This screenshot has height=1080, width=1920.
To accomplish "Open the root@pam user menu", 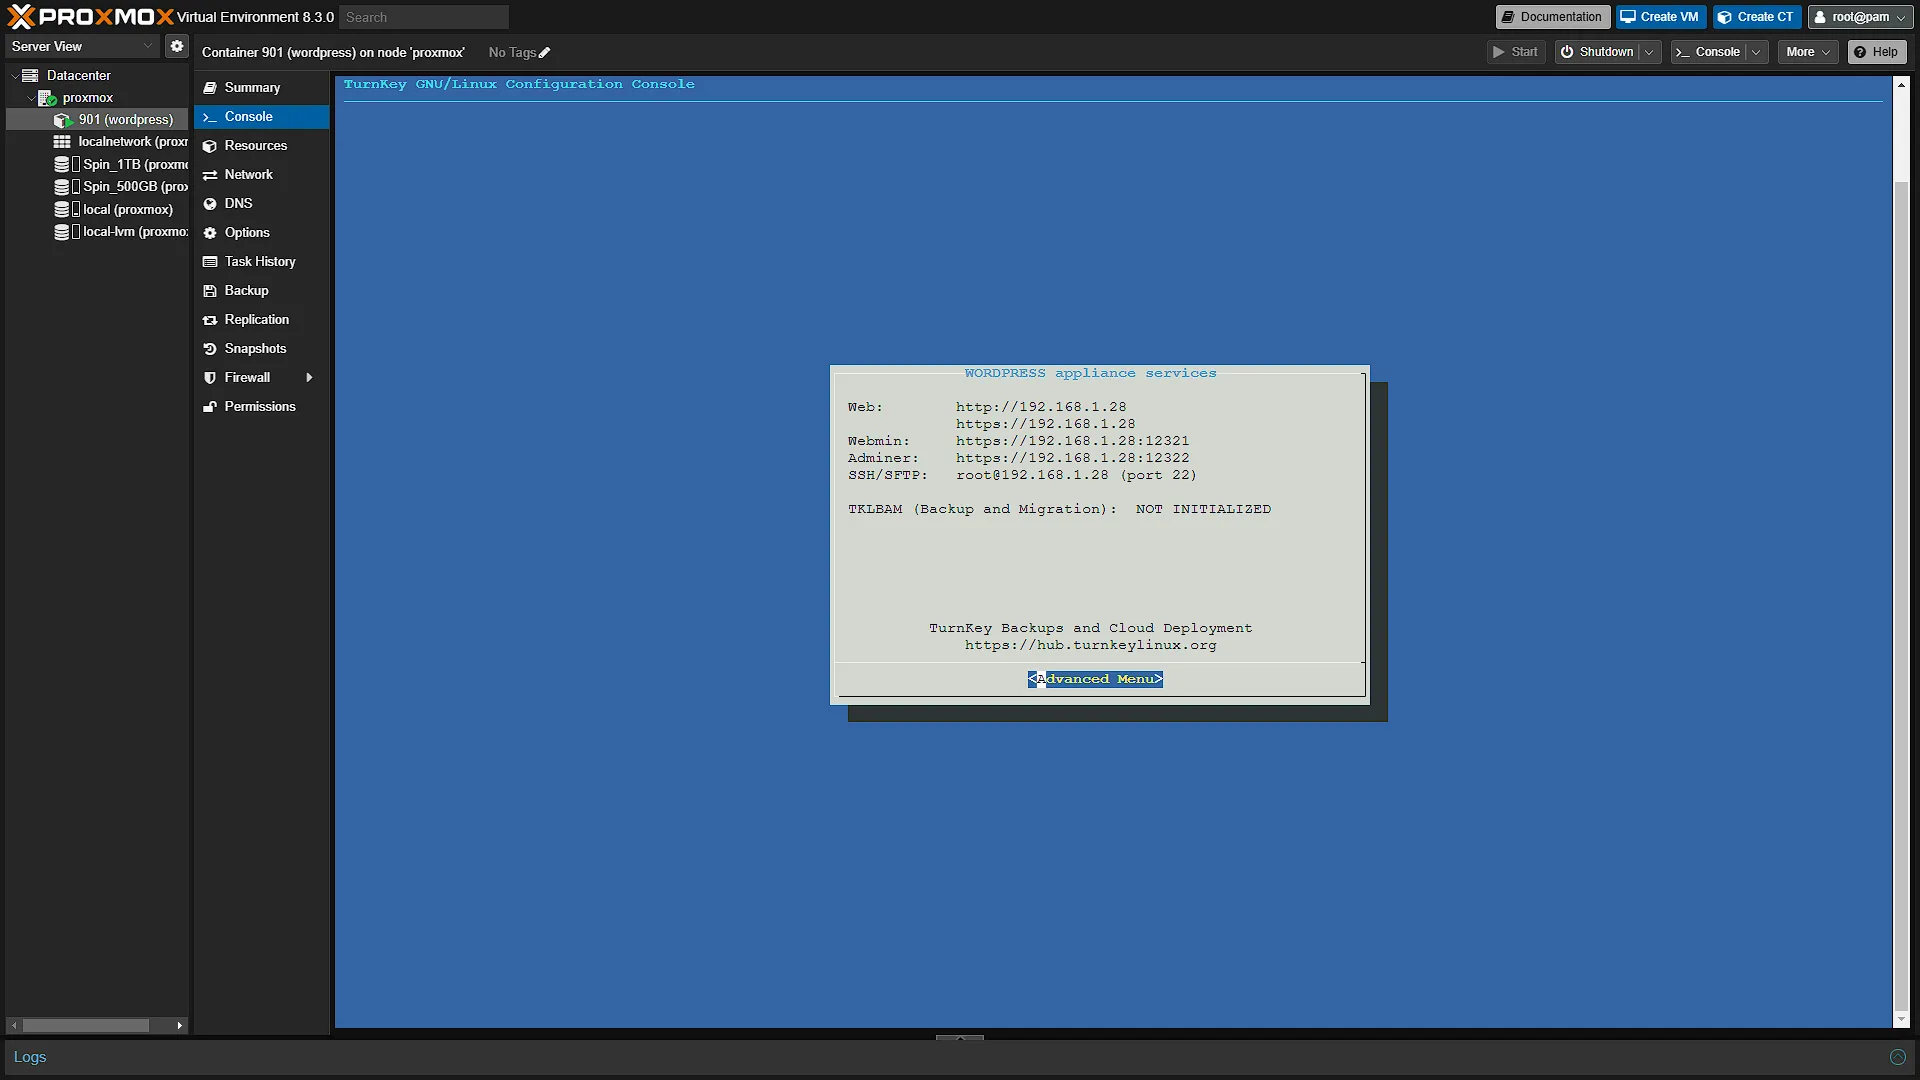I will click(x=1860, y=17).
